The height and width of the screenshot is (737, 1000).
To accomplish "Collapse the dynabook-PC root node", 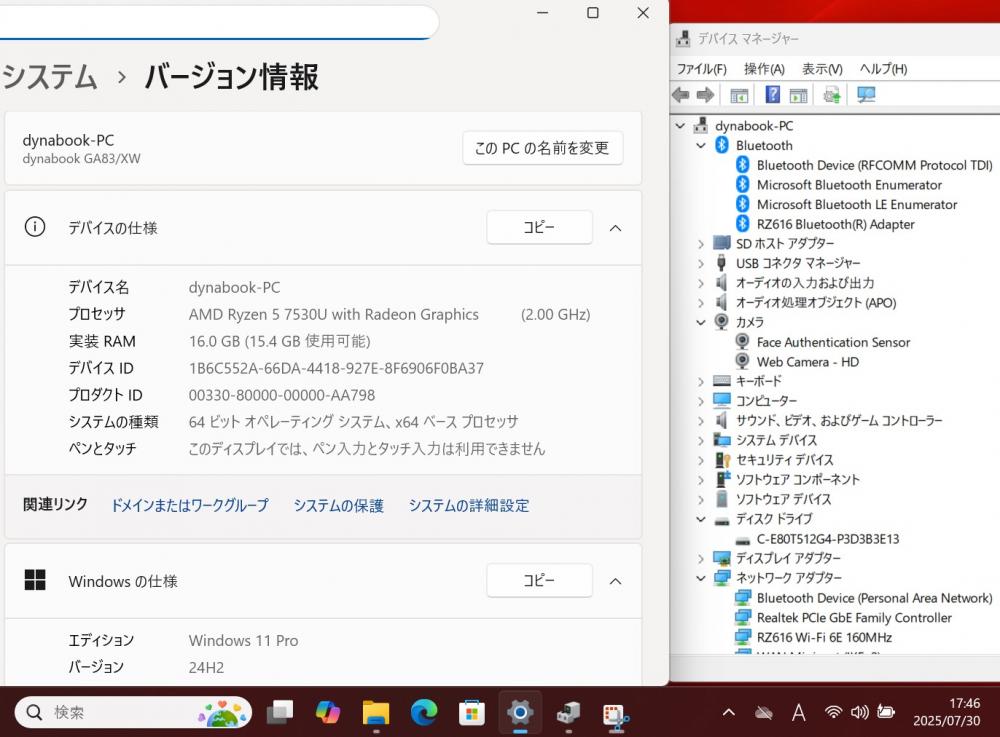I will 680,126.
